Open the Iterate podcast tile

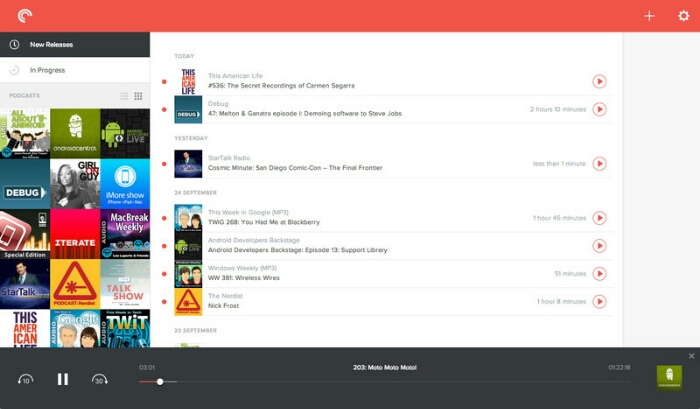click(x=75, y=234)
